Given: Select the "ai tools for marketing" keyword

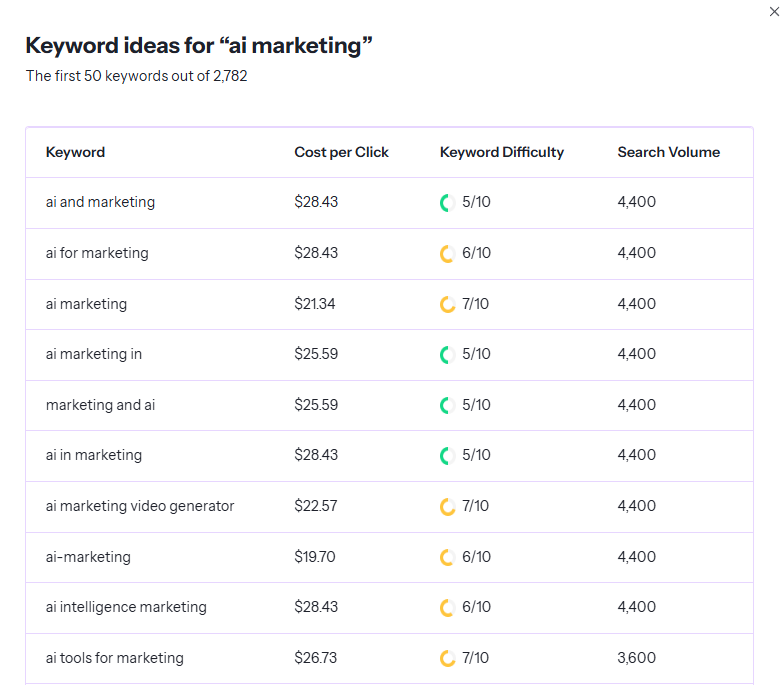Looking at the screenshot, I should [115, 658].
